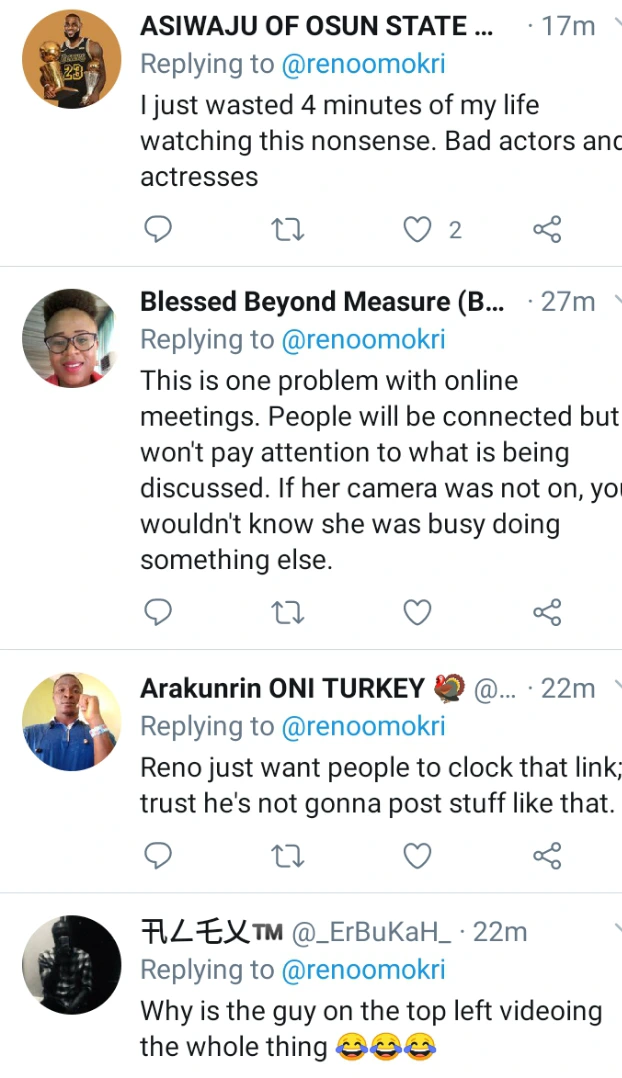Share the online meetings tweet
The height and width of the screenshot is (1078, 622).
click(x=547, y=612)
